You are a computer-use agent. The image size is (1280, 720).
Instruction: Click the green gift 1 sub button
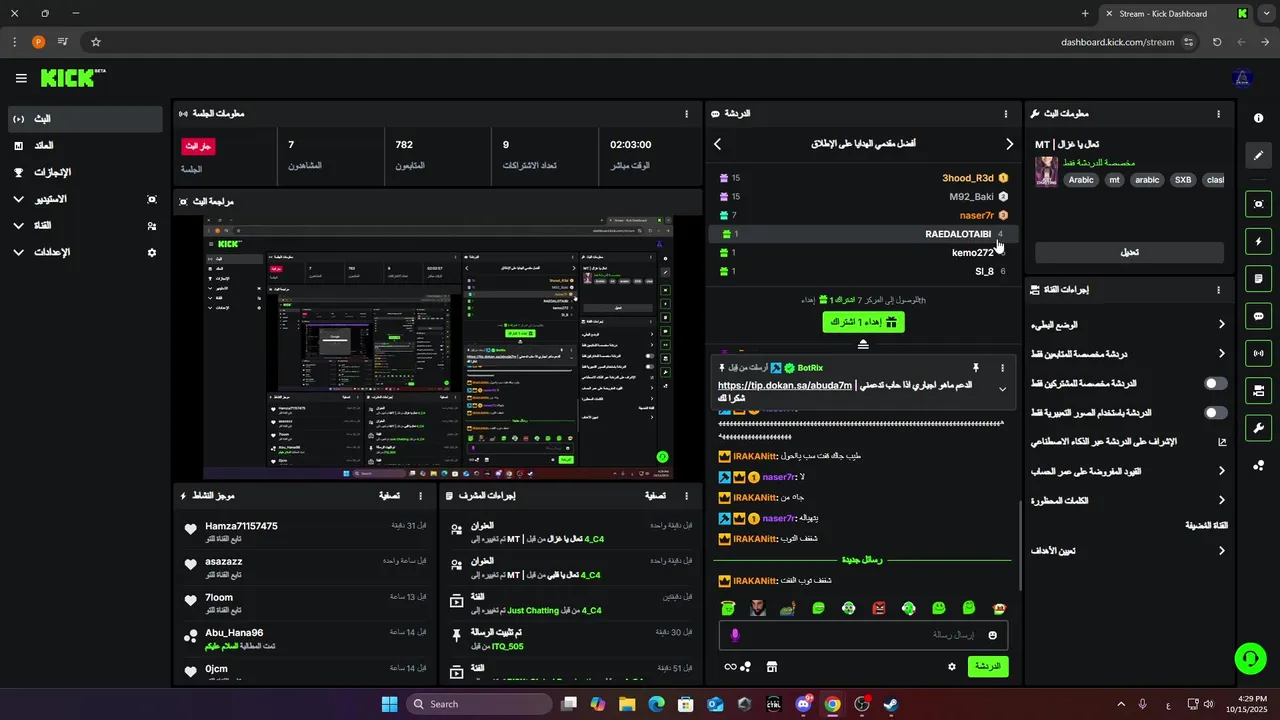click(x=863, y=322)
